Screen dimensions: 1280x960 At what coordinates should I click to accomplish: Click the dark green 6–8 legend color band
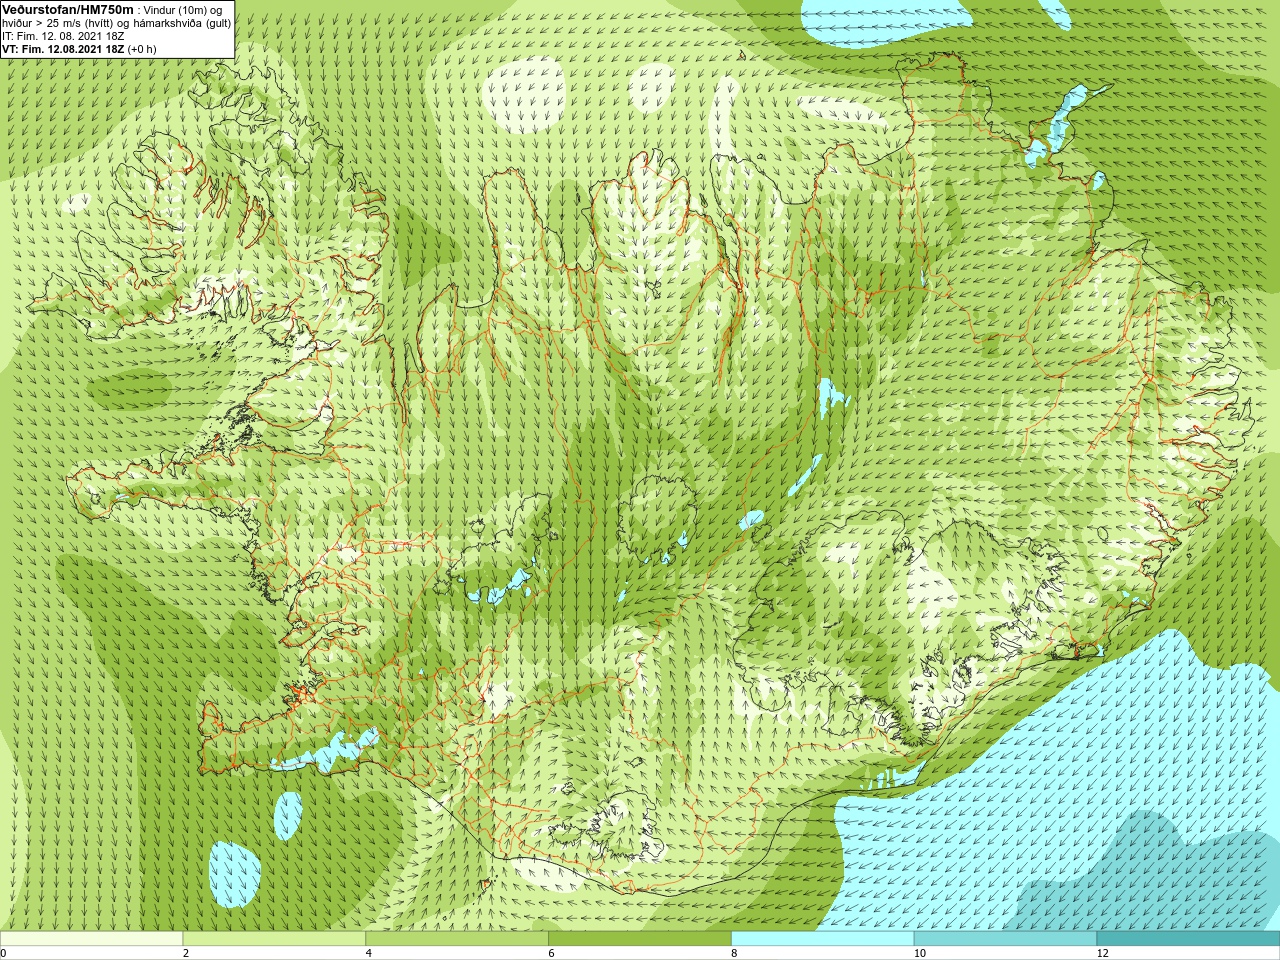[x=640, y=939]
